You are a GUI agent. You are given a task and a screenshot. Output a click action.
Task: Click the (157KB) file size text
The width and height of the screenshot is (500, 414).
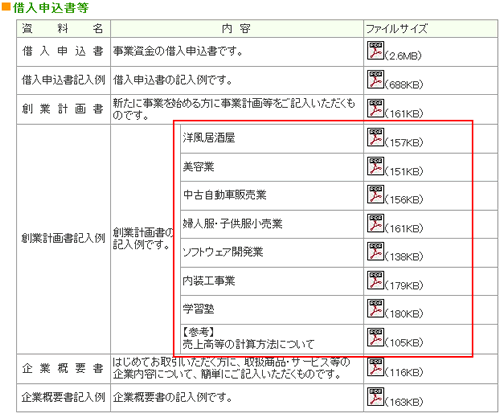click(404, 143)
